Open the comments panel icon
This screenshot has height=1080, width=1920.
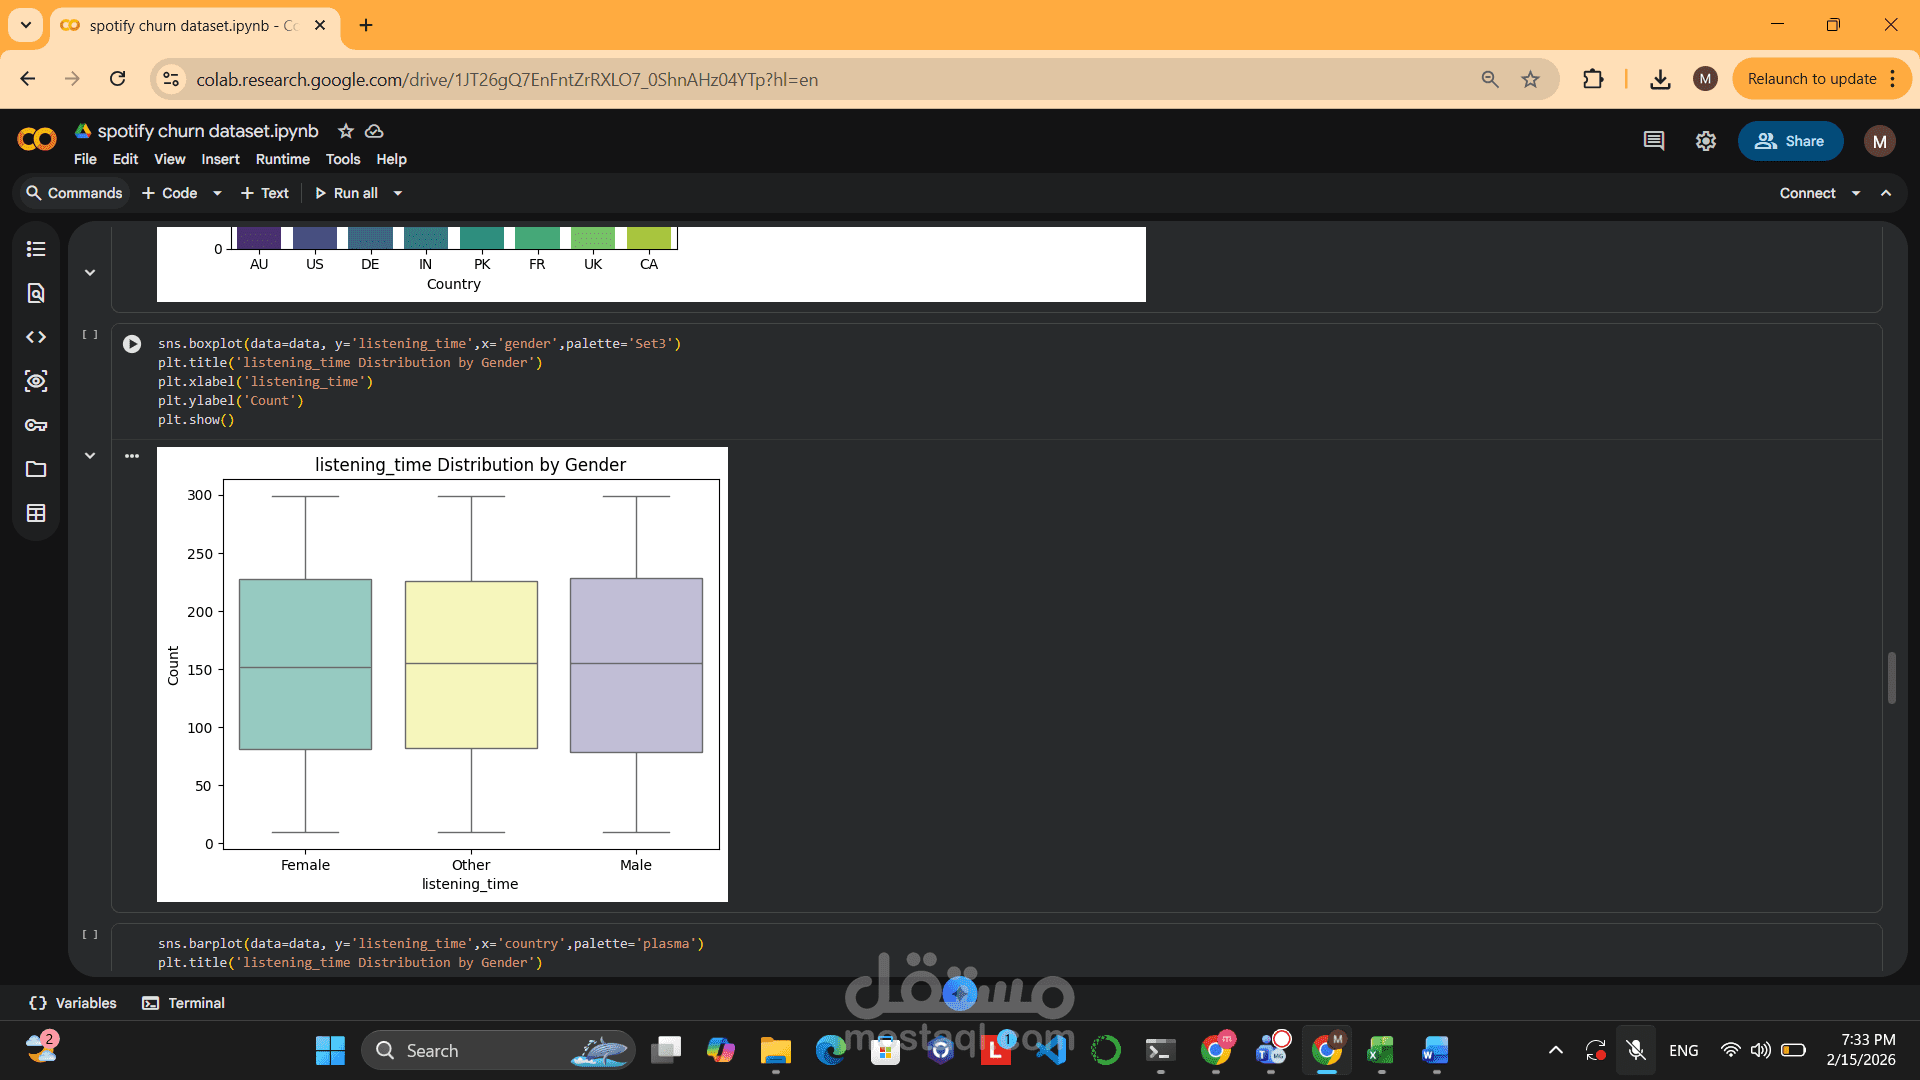click(x=1654, y=141)
